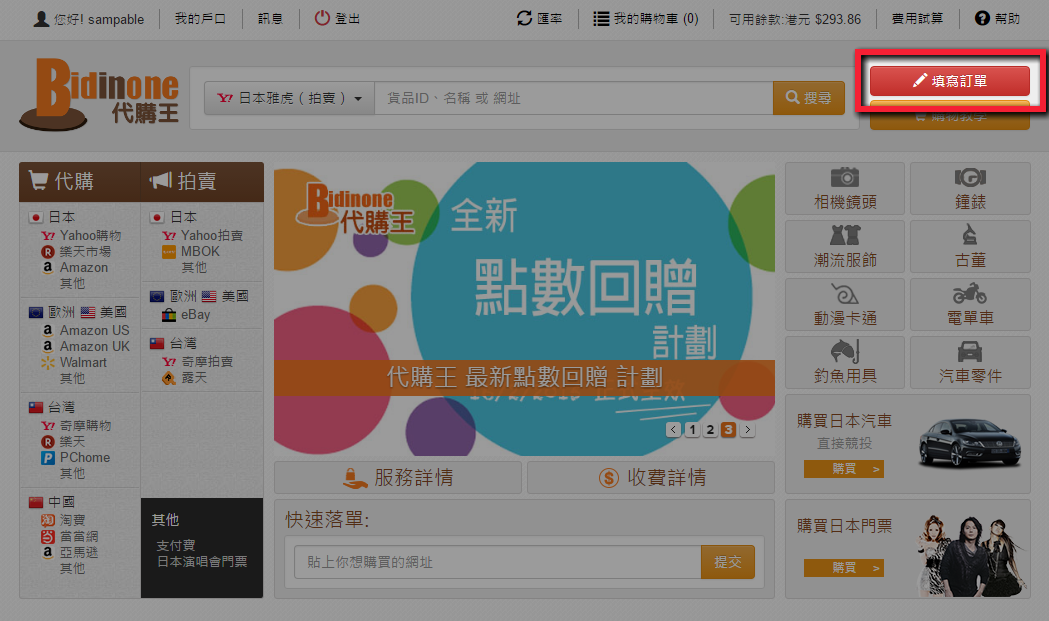1049x621 pixels.
Task: Open 樂天 under 代購 台湾
Action: click(72, 442)
